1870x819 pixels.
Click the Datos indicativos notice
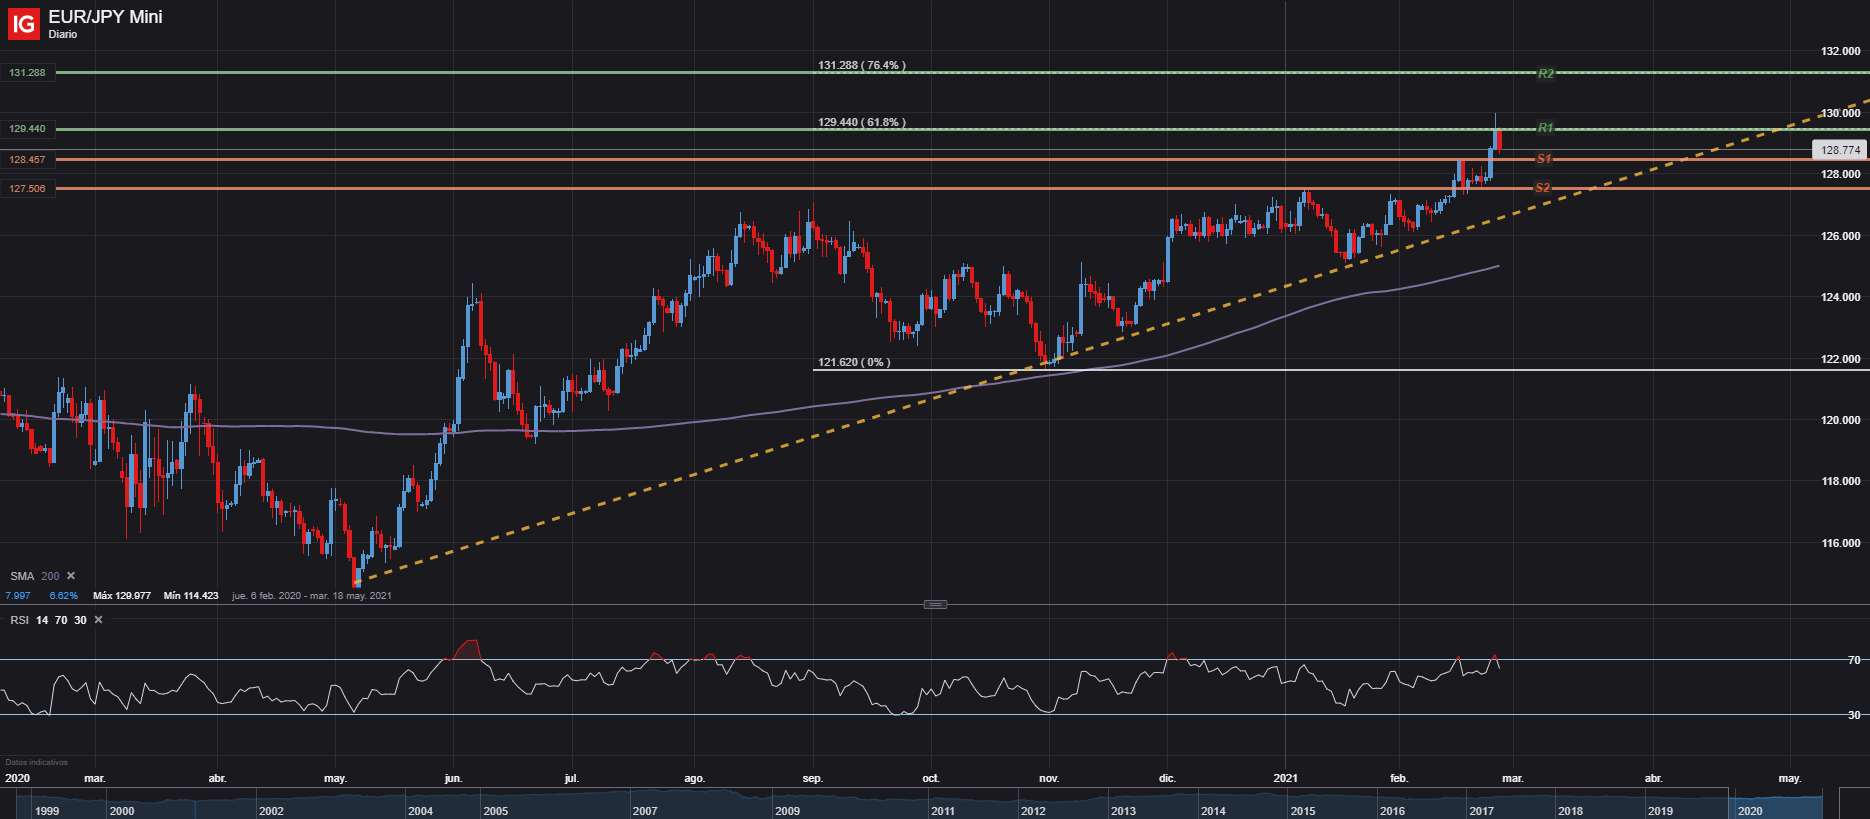37,762
